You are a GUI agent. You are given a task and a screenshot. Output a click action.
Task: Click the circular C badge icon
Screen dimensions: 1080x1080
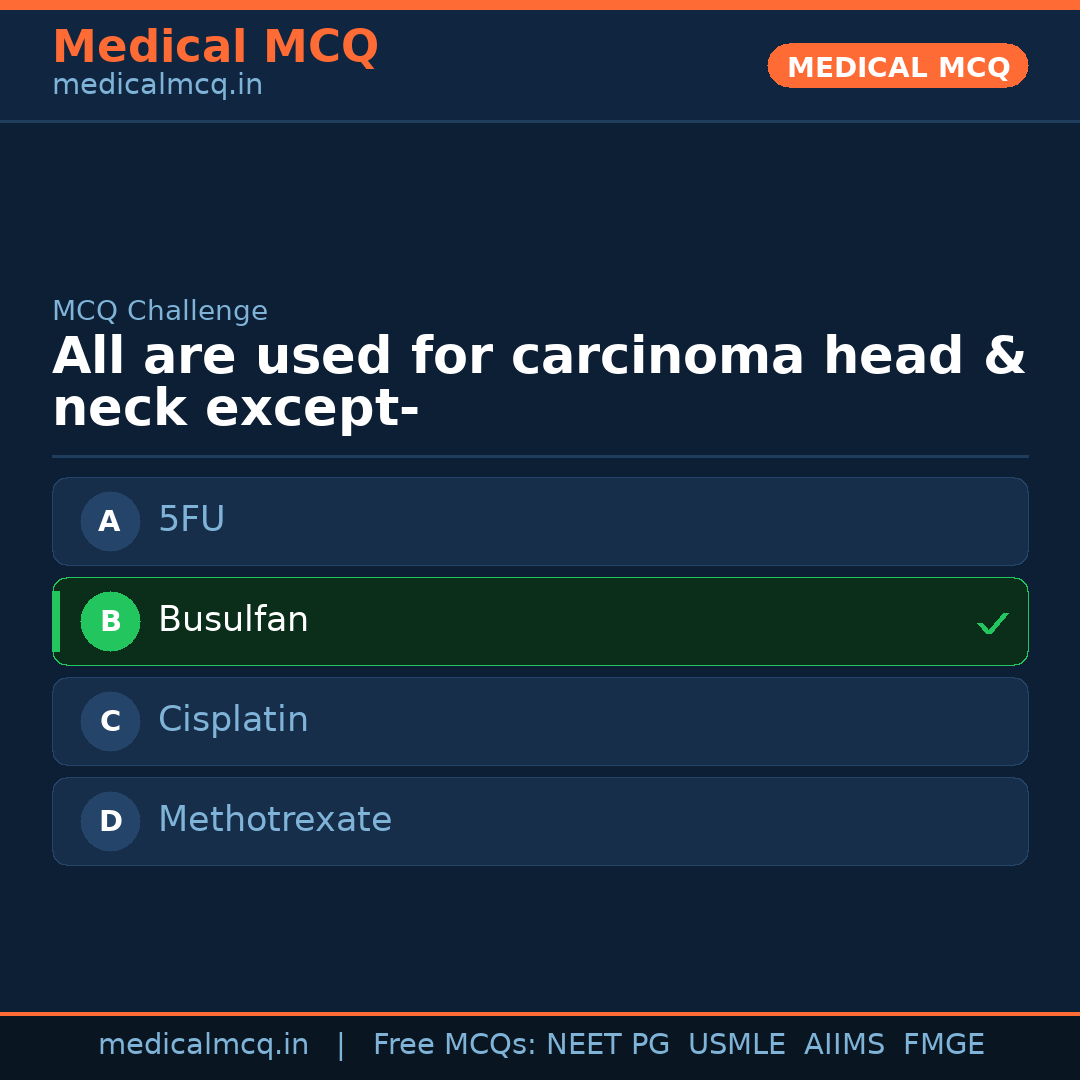[110, 721]
